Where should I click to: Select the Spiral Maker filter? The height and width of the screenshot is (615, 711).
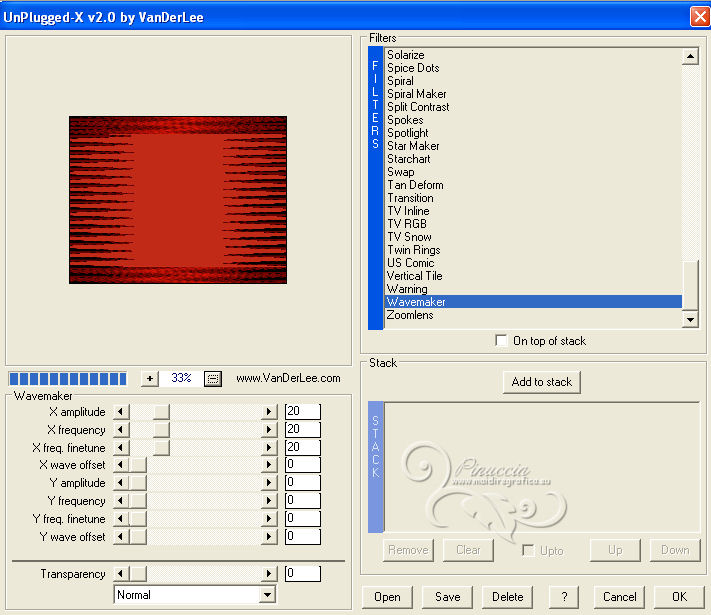417,94
